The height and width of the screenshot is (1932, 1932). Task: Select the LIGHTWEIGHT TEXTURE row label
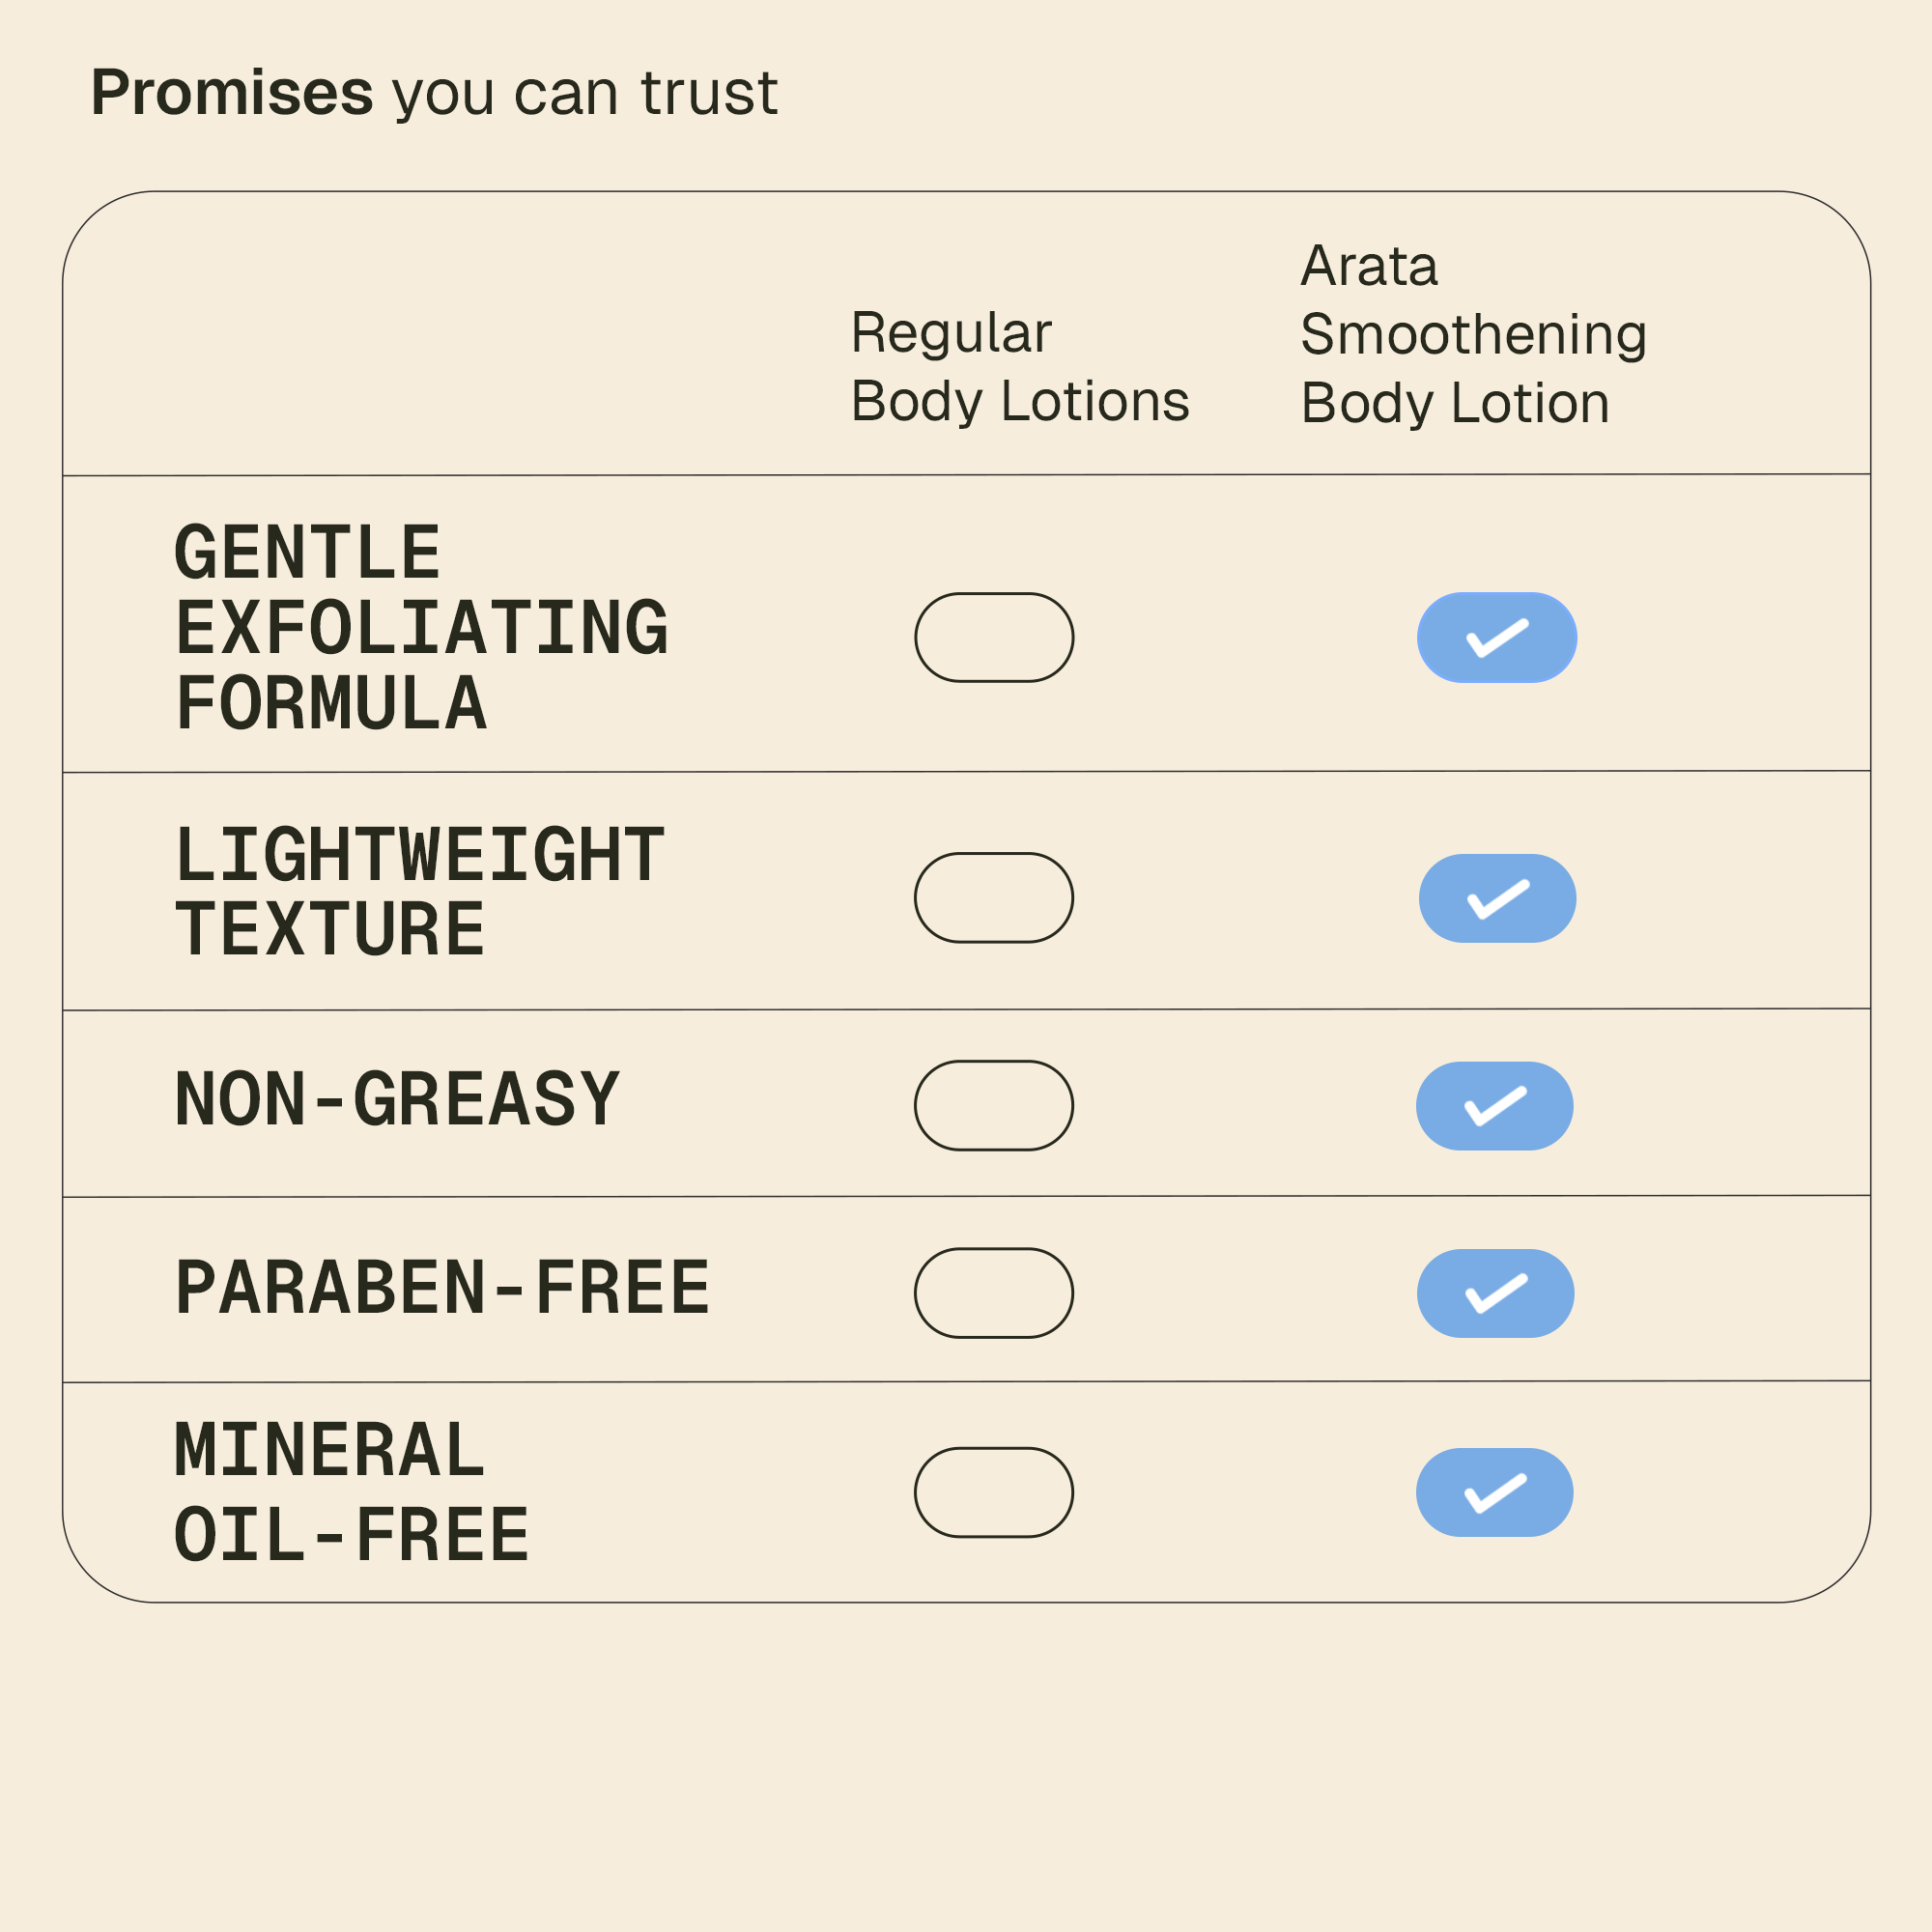coord(419,892)
